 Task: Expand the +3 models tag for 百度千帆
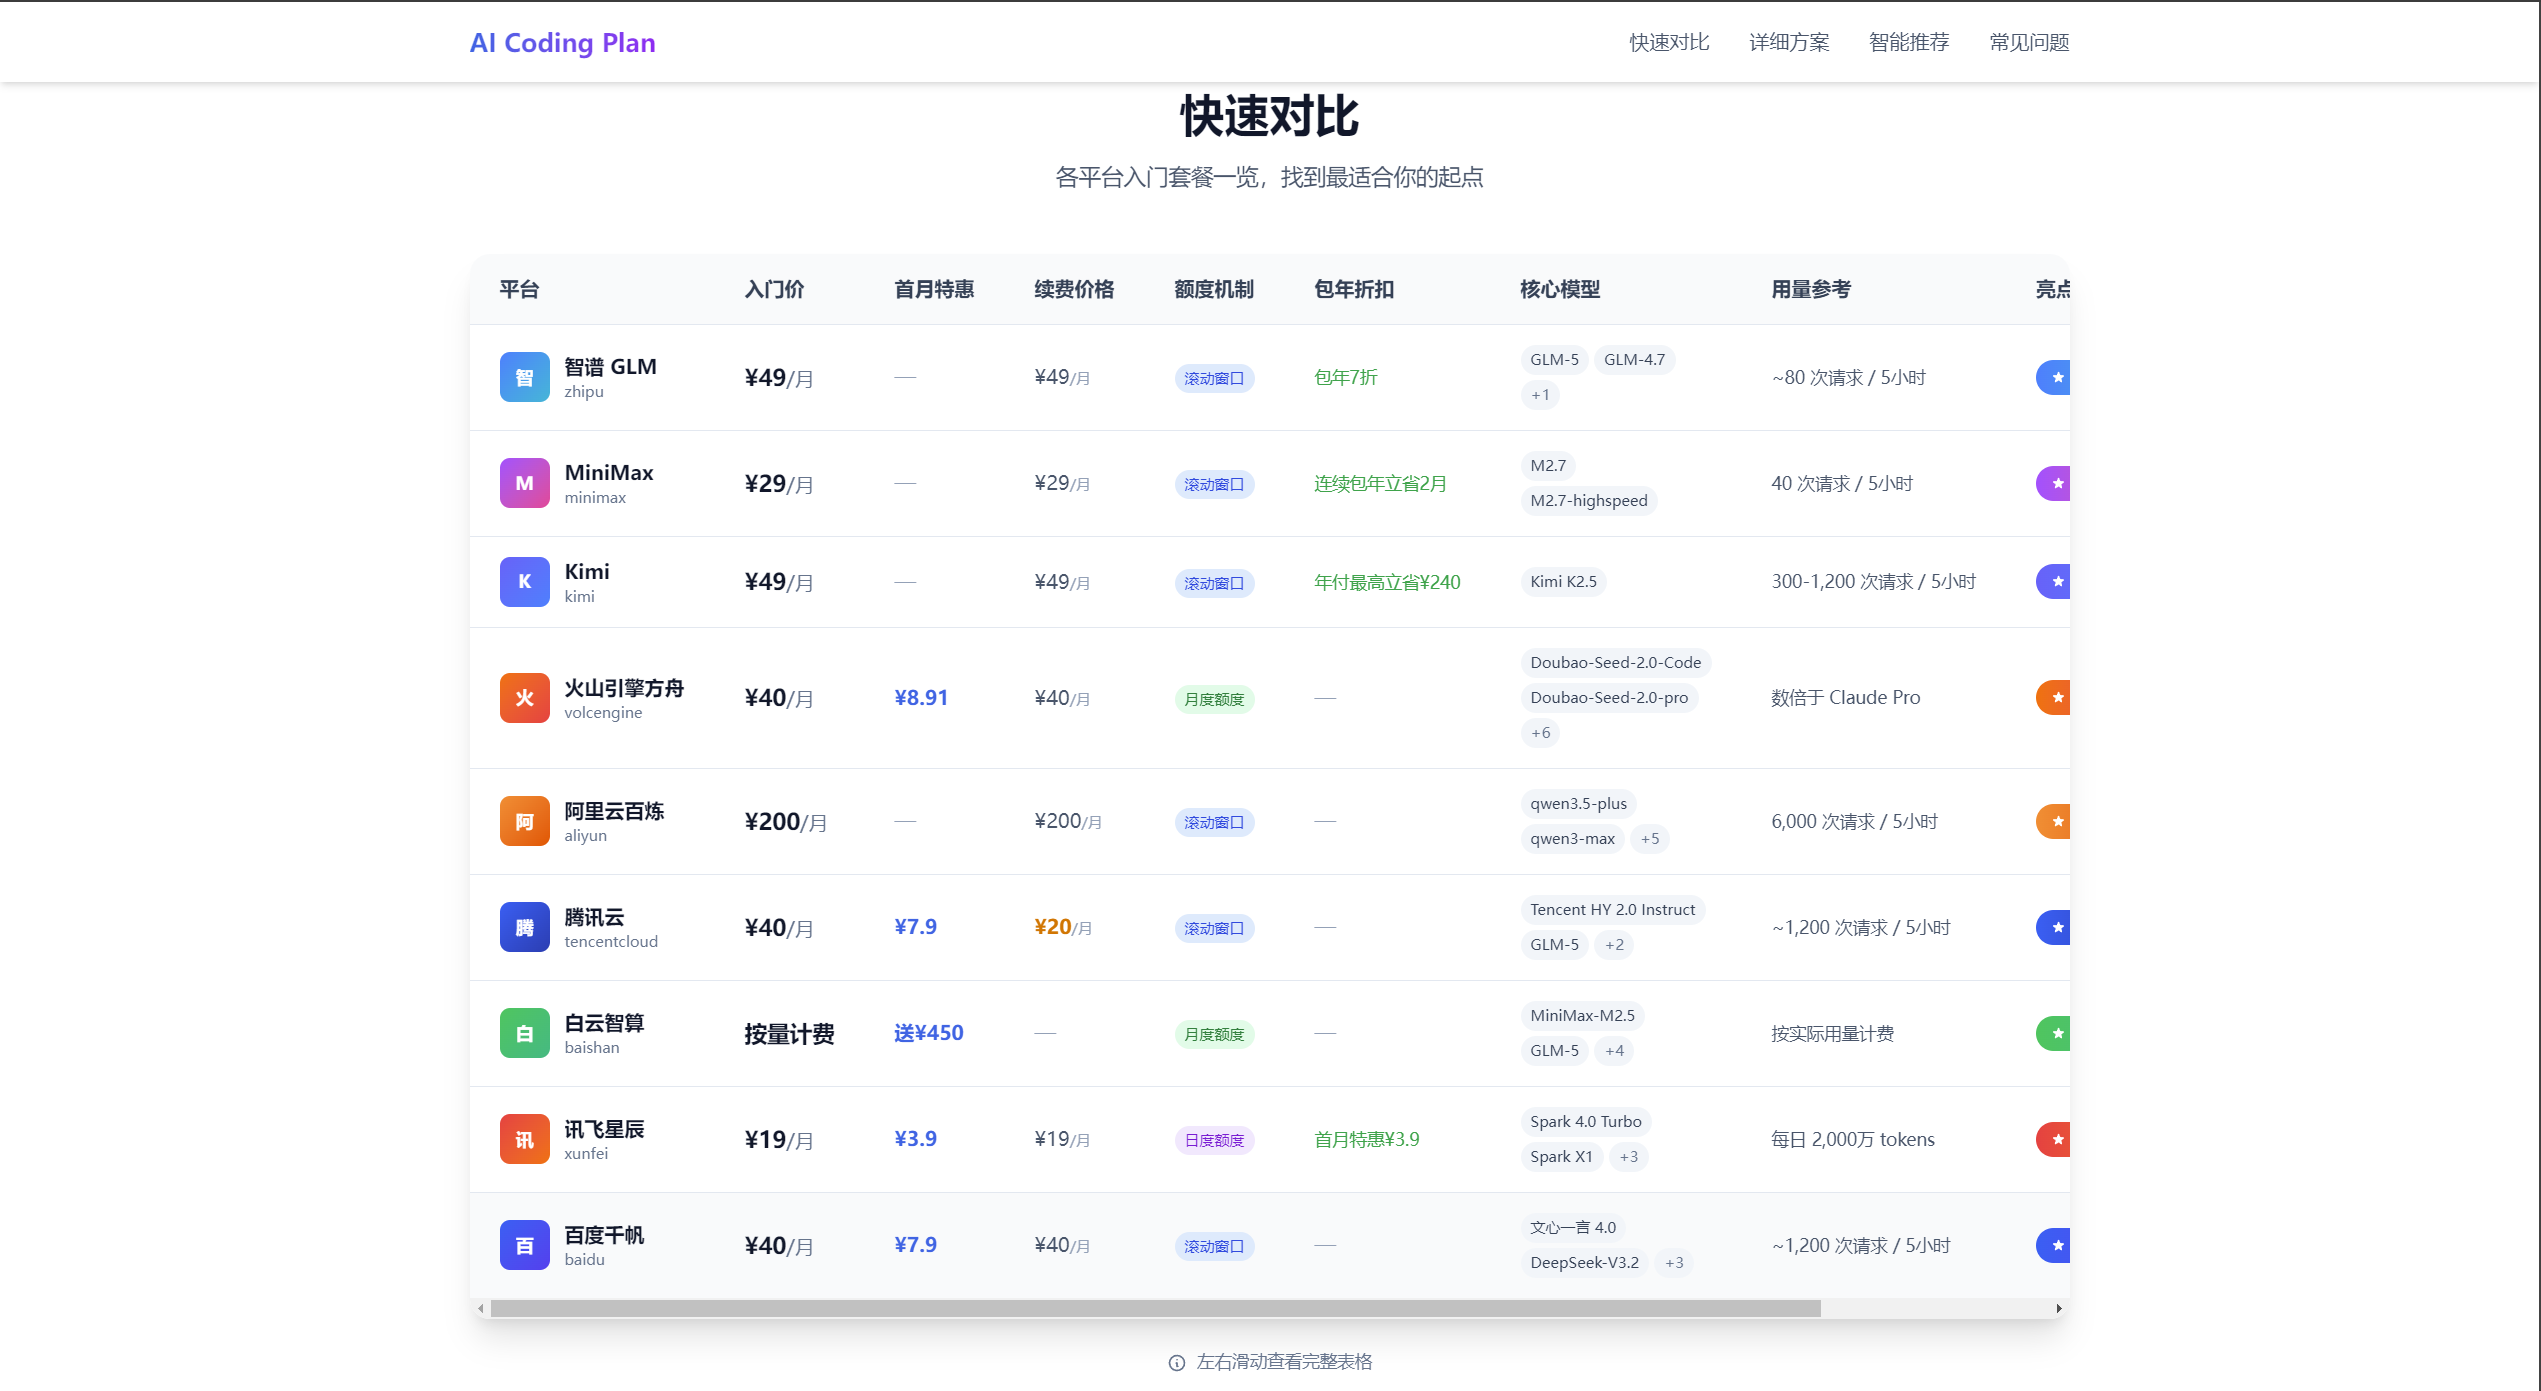click(x=1674, y=1263)
